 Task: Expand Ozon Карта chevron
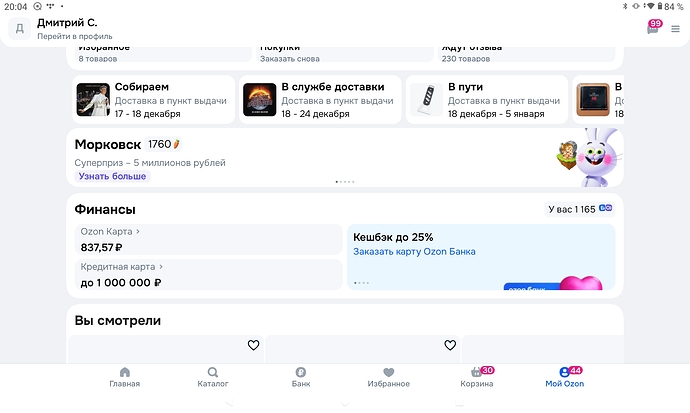(138, 231)
